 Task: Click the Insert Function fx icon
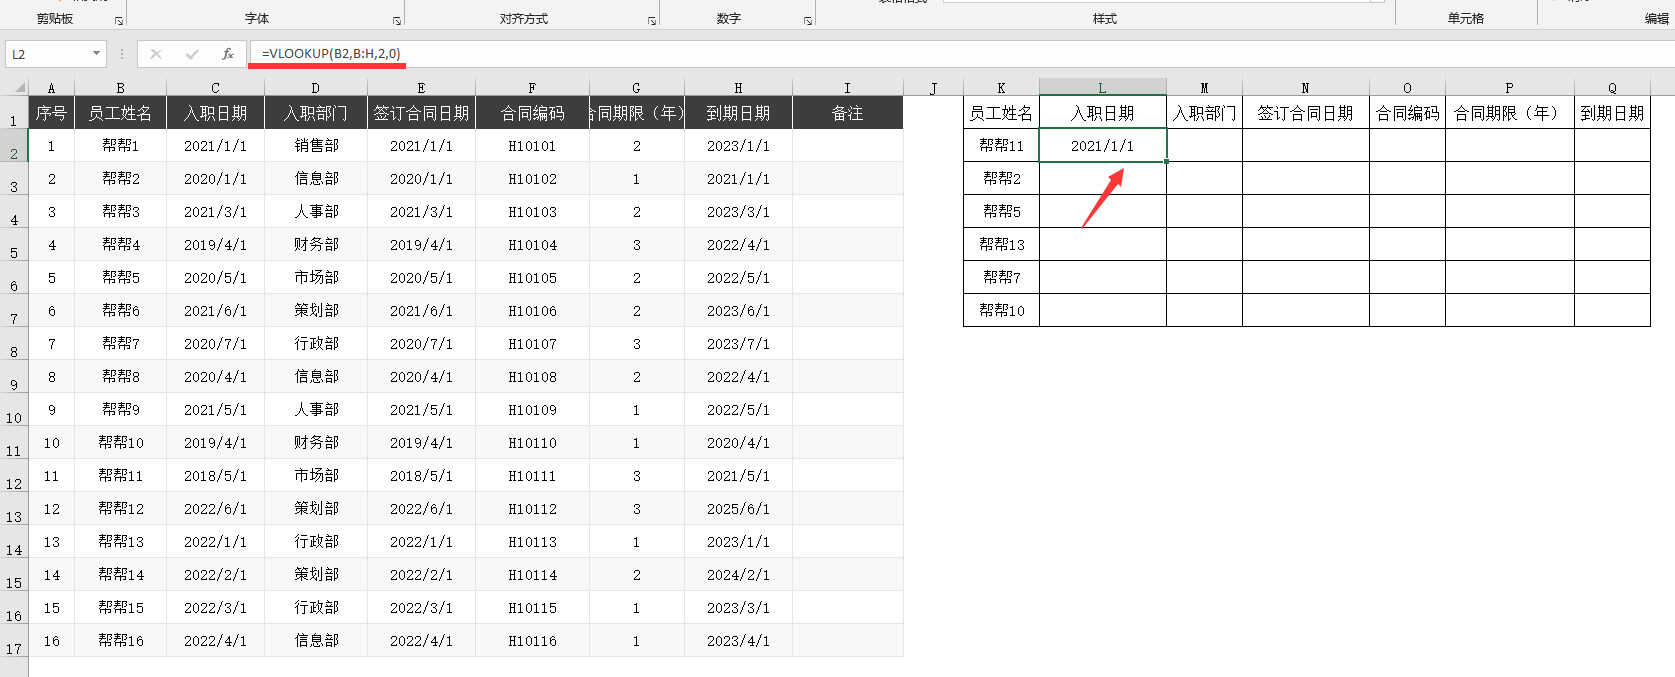click(228, 54)
